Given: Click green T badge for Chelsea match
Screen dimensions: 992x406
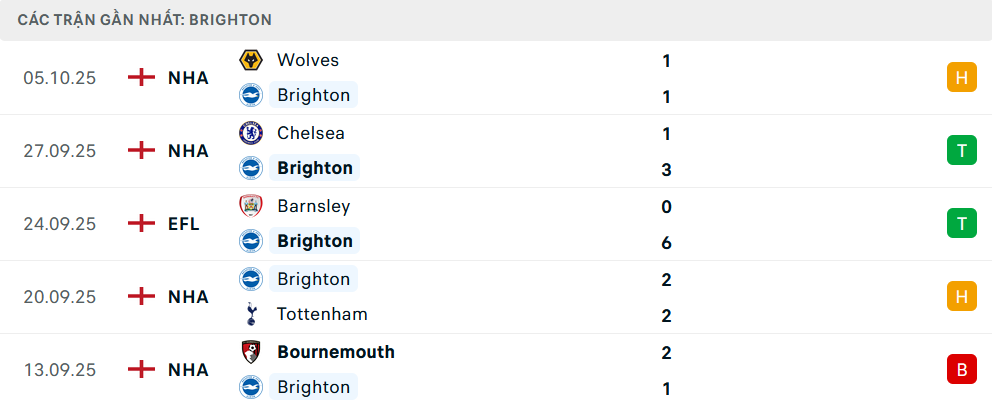Looking at the screenshot, I should (961, 151).
